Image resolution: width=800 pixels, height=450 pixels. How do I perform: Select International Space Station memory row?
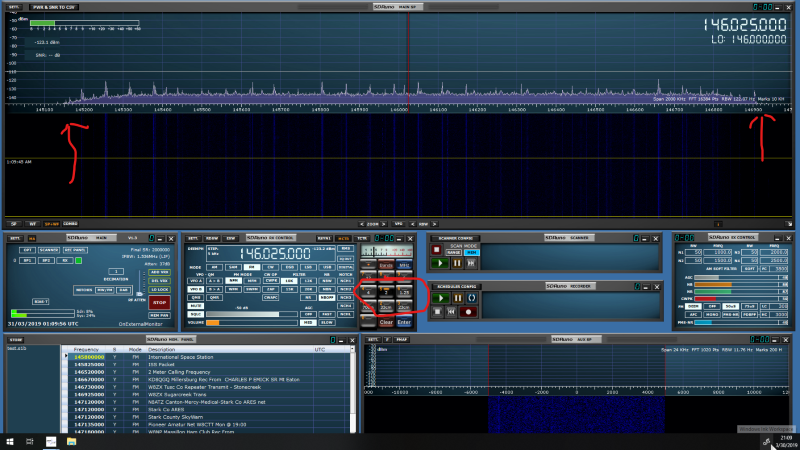point(209,357)
